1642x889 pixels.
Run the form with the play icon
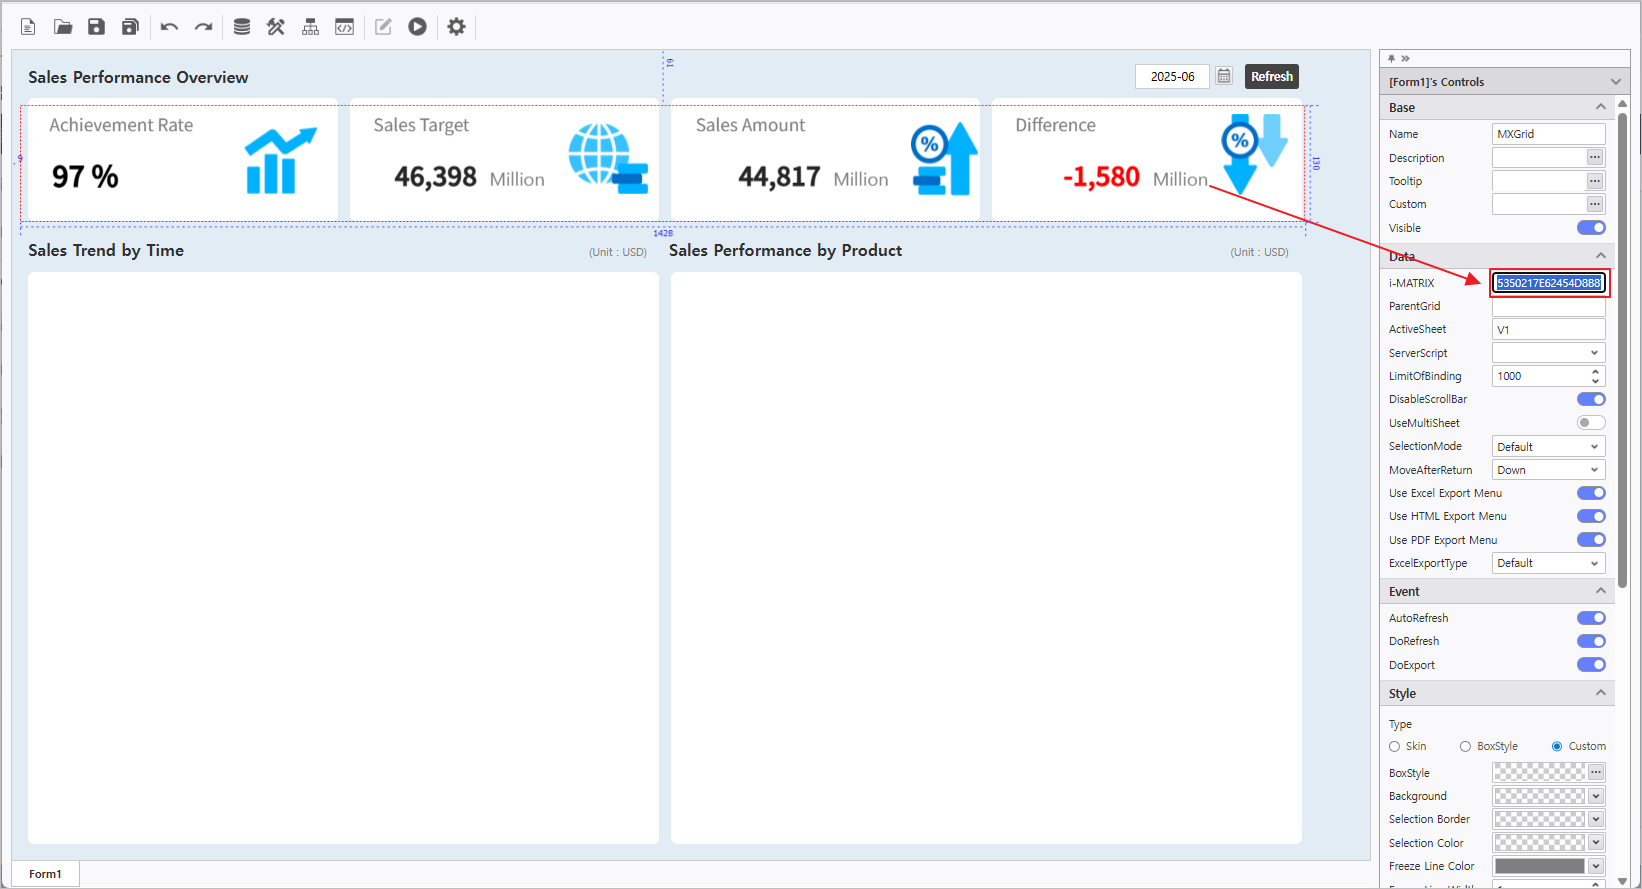417,27
